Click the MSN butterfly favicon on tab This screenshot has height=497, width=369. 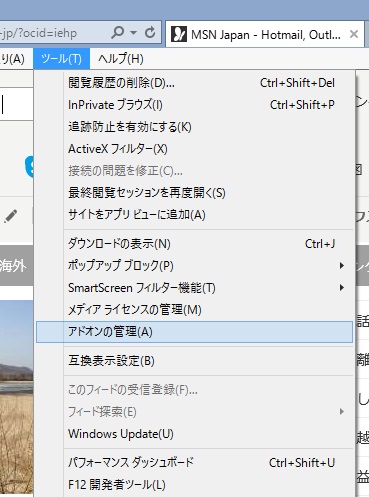click(x=179, y=34)
